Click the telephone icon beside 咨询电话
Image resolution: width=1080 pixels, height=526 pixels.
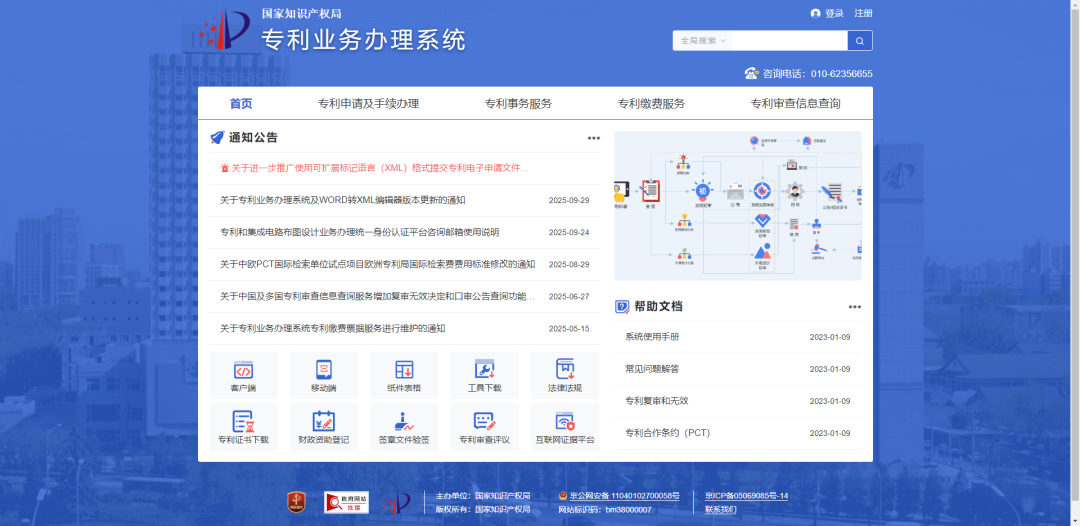751,73
